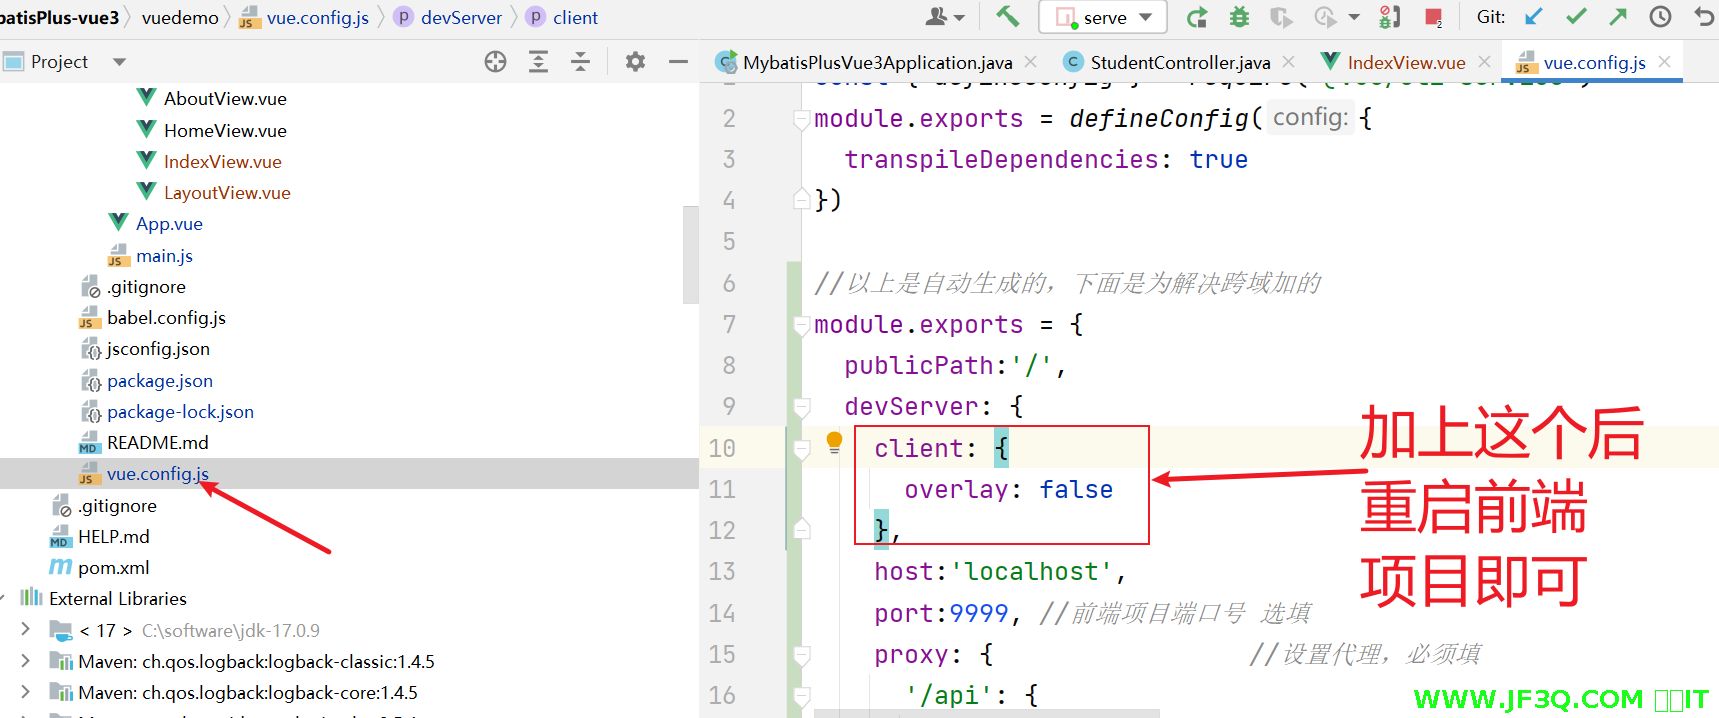Toggle code fold at line 7 module.exports
The image size is (1719, 718).
click(801, 325)
